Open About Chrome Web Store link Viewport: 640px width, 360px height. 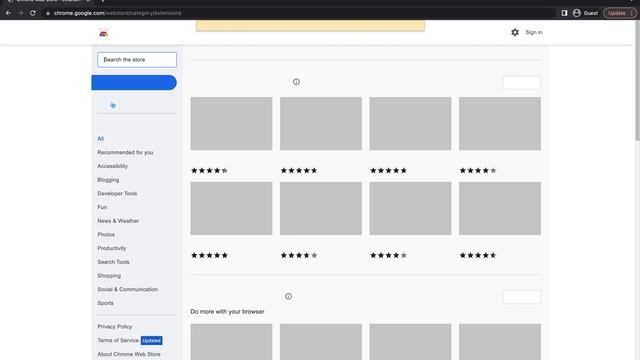click(x=129, y=354)
